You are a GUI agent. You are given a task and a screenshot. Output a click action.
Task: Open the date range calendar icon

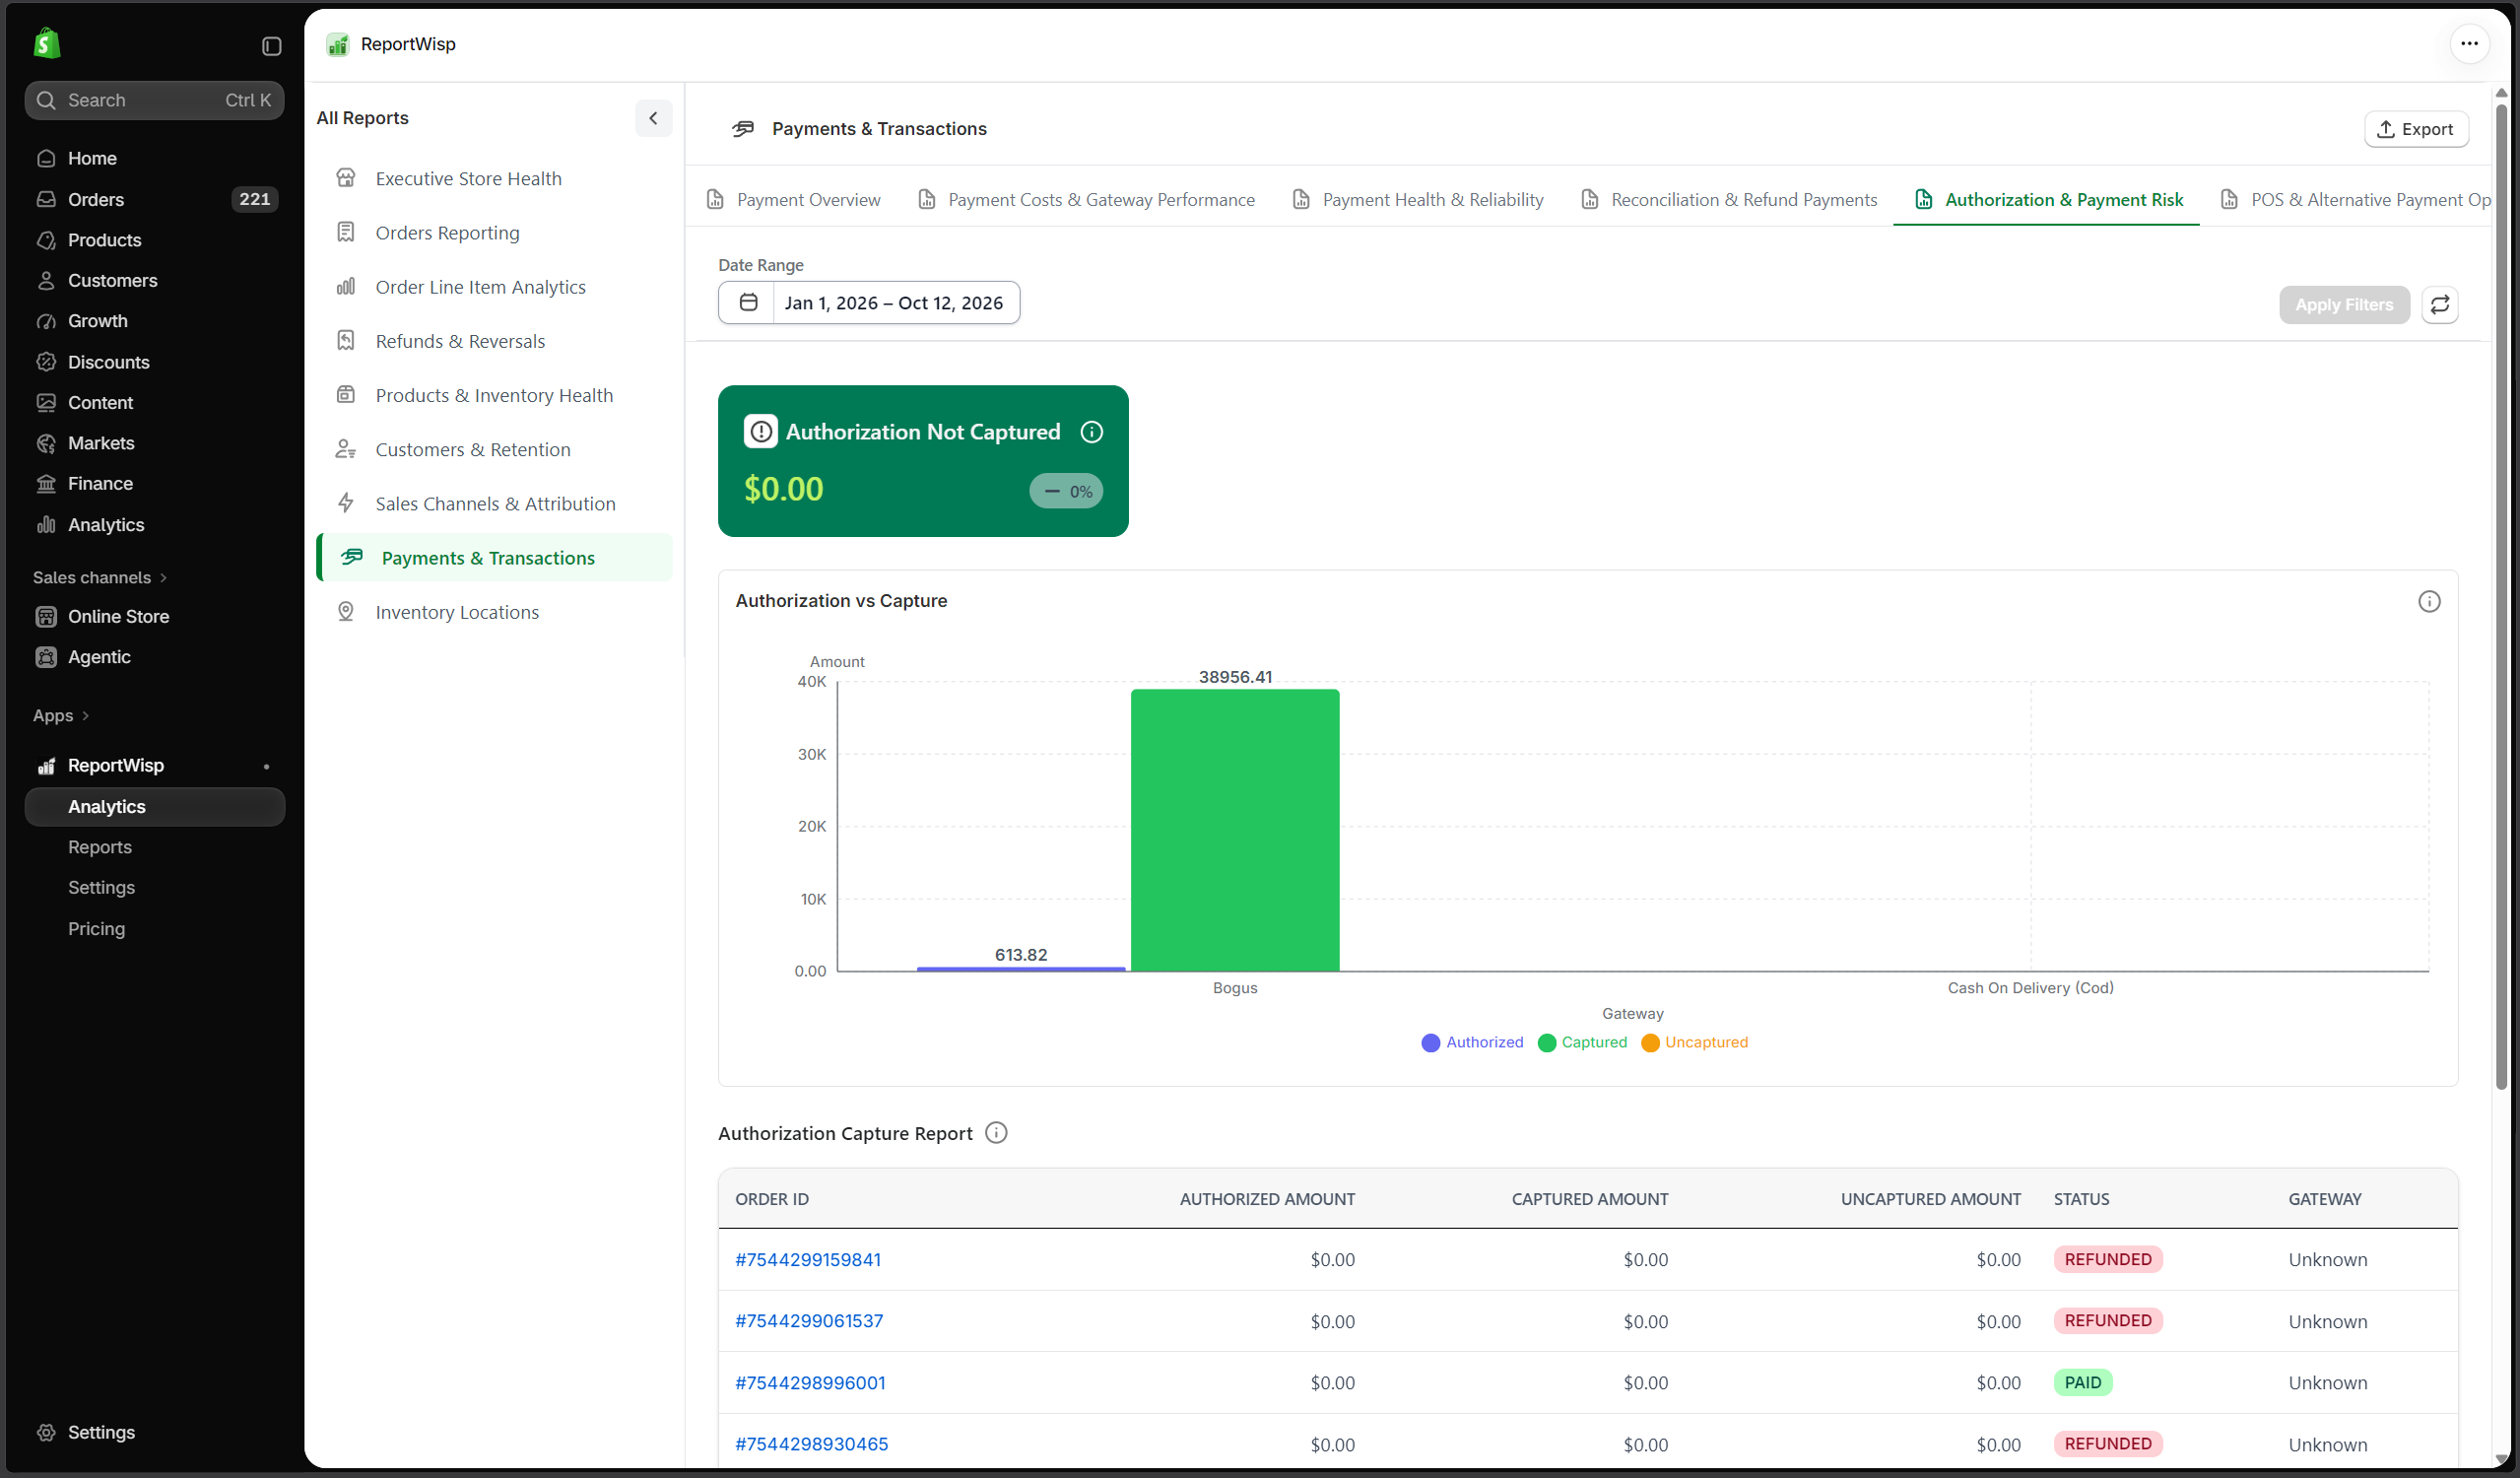pyautogui.click(x=747, y=303)
